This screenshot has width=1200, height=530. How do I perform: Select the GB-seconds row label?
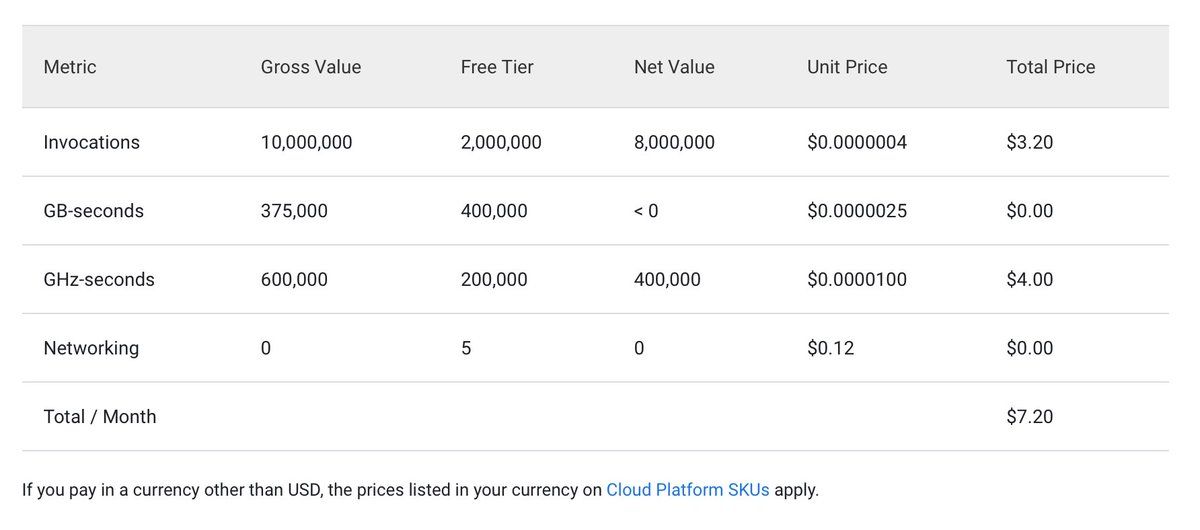pos(94,211)
